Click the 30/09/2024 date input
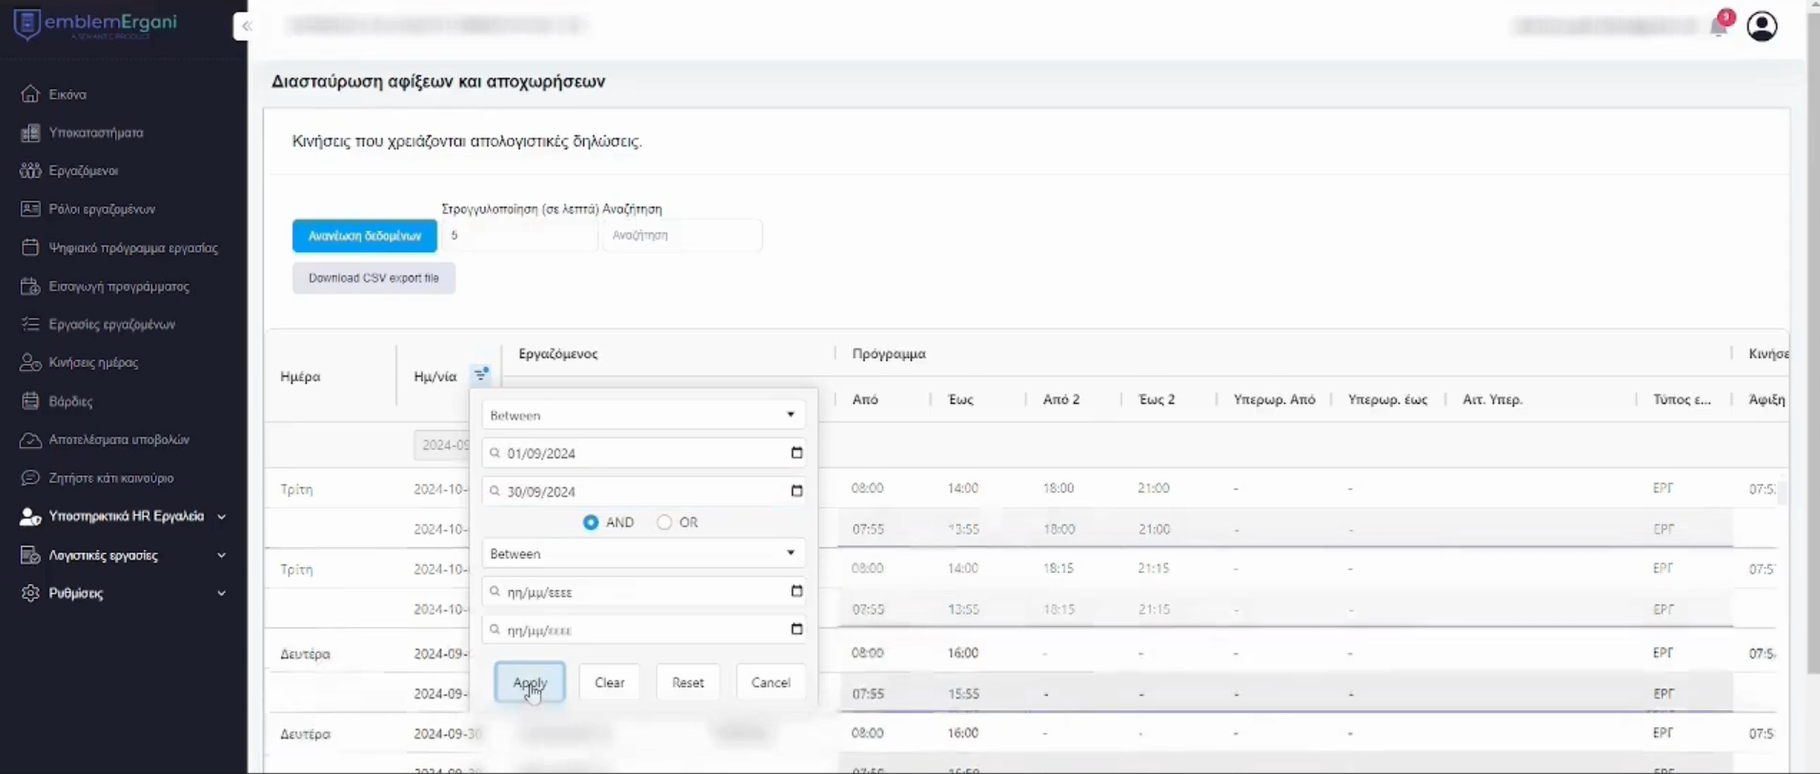The image size is (1820, 774). pyautogui.click(x=643, y=491)
